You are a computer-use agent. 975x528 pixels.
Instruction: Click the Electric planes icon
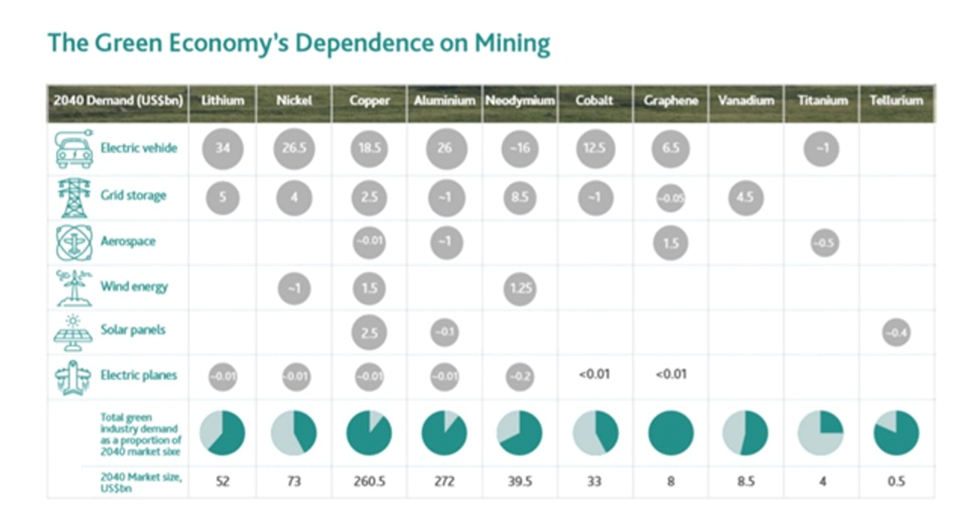pos(73,376)
